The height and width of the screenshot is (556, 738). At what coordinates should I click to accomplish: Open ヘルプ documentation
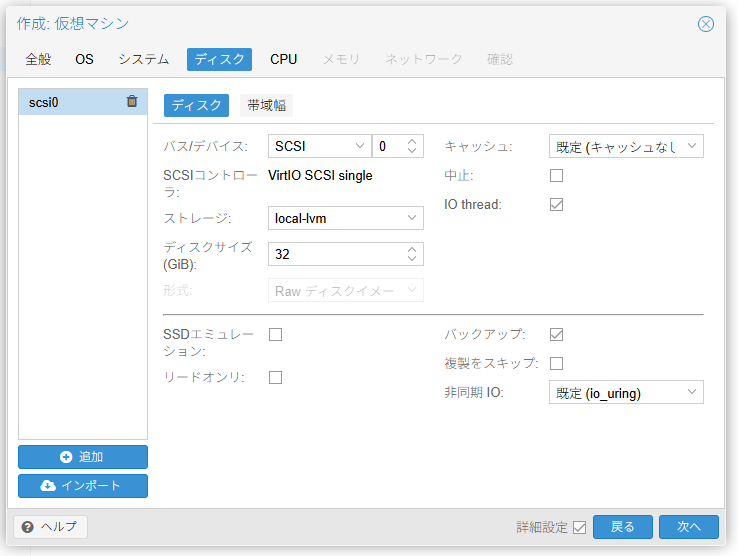51,527
